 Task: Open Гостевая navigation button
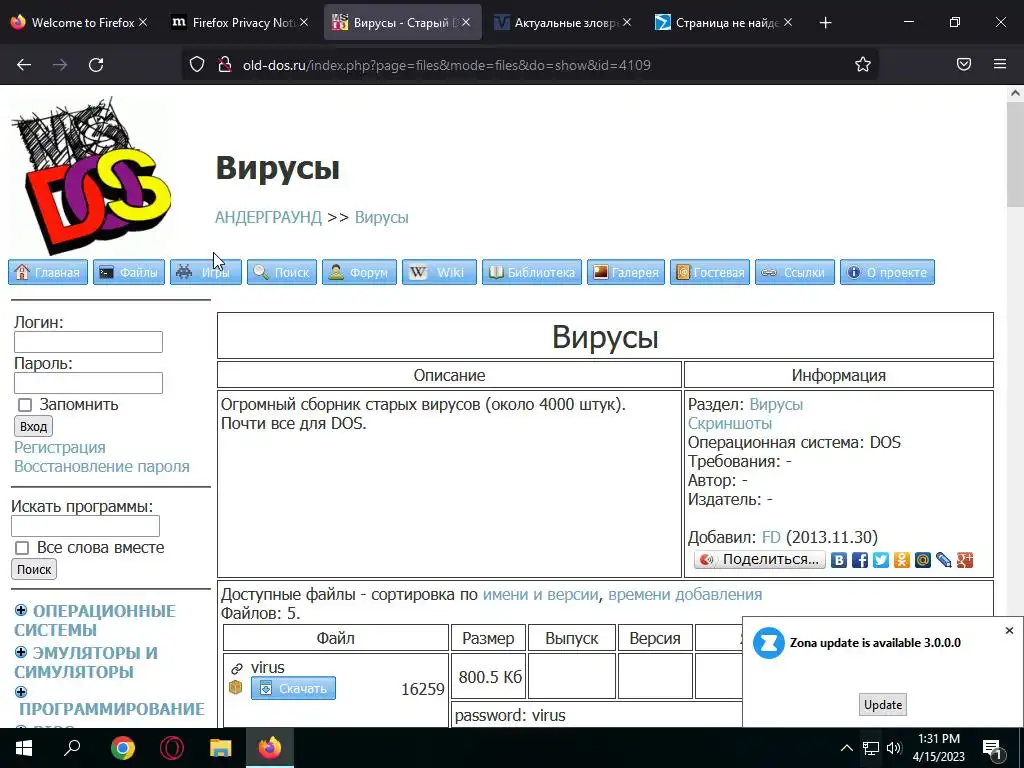click(710, 272)
